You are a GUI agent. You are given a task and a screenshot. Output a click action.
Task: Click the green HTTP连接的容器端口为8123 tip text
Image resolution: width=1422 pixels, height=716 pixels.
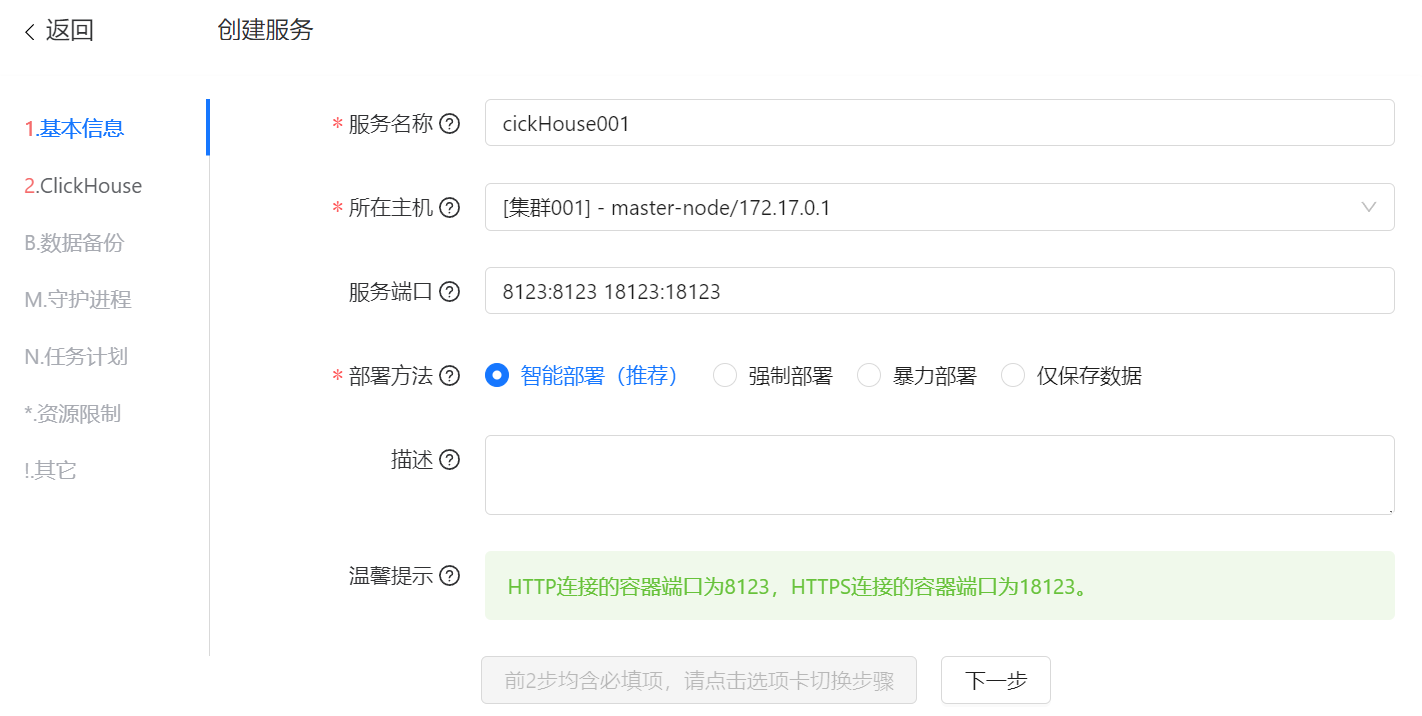point(798,586)
